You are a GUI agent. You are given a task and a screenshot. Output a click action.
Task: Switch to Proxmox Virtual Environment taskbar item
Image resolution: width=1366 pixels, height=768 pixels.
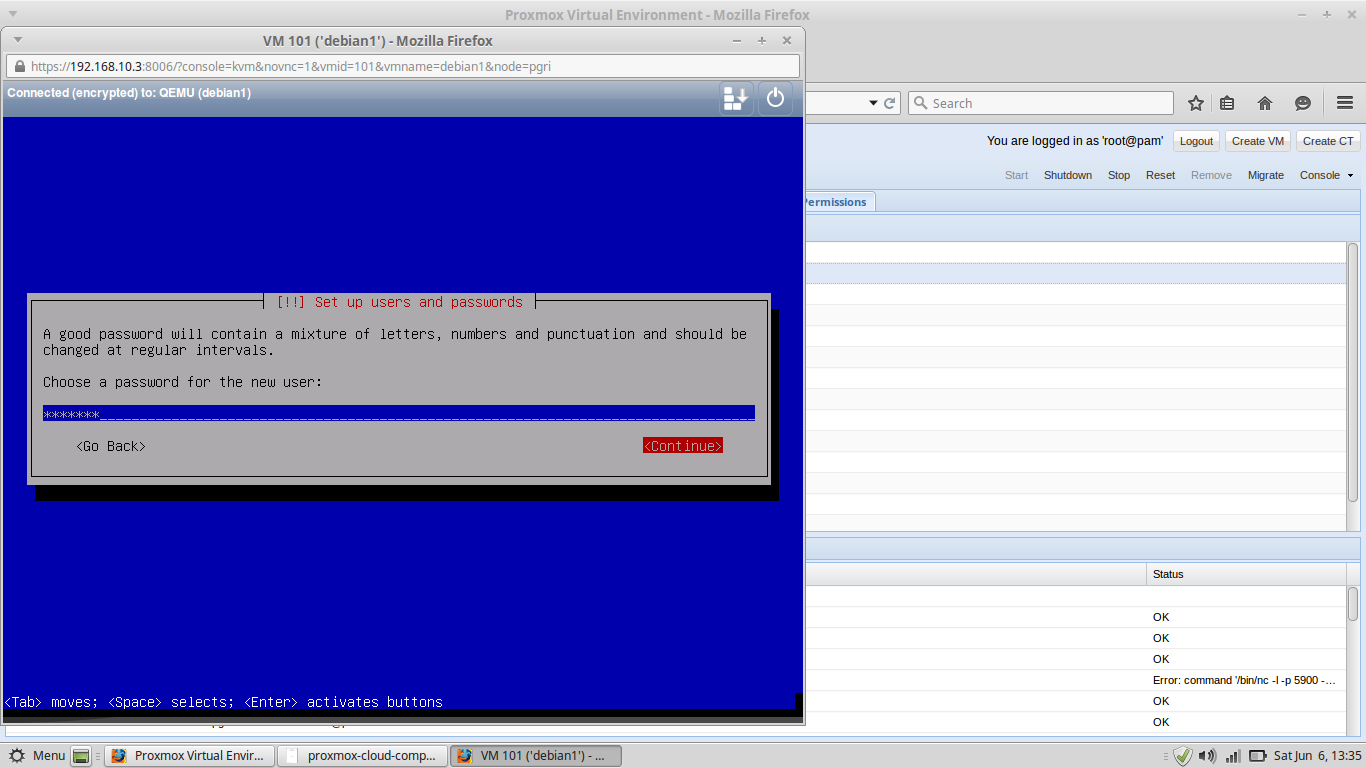tap(189, 756)
